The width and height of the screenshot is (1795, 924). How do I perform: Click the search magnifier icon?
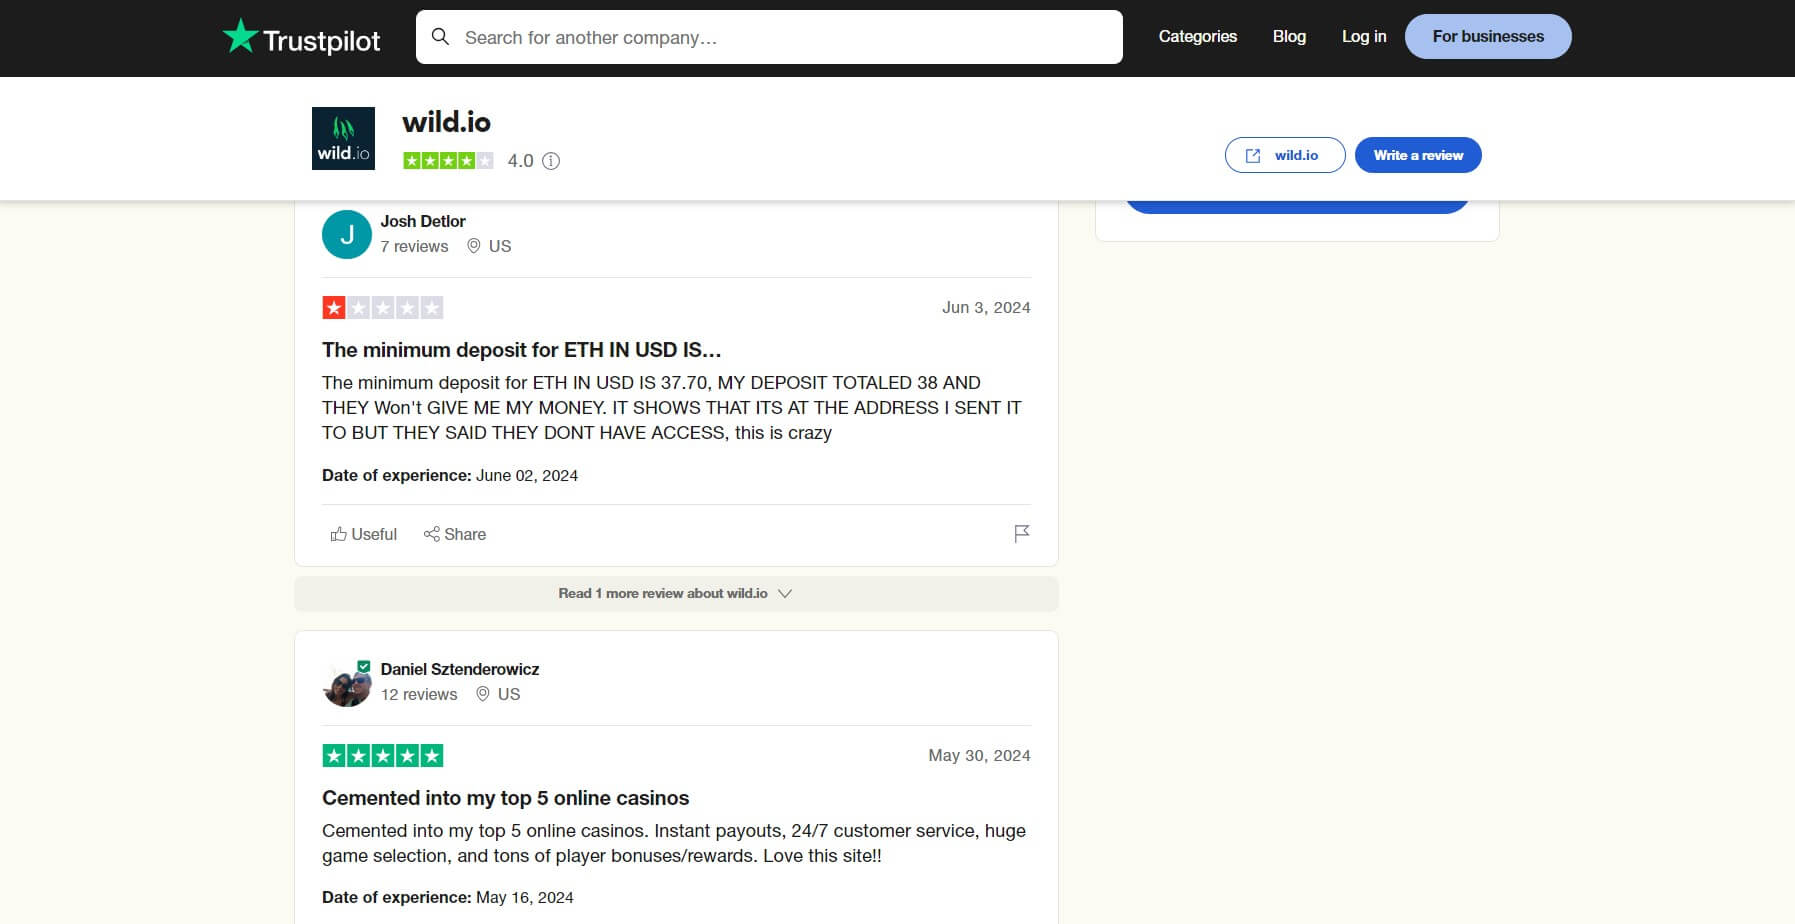pos(441,36)
